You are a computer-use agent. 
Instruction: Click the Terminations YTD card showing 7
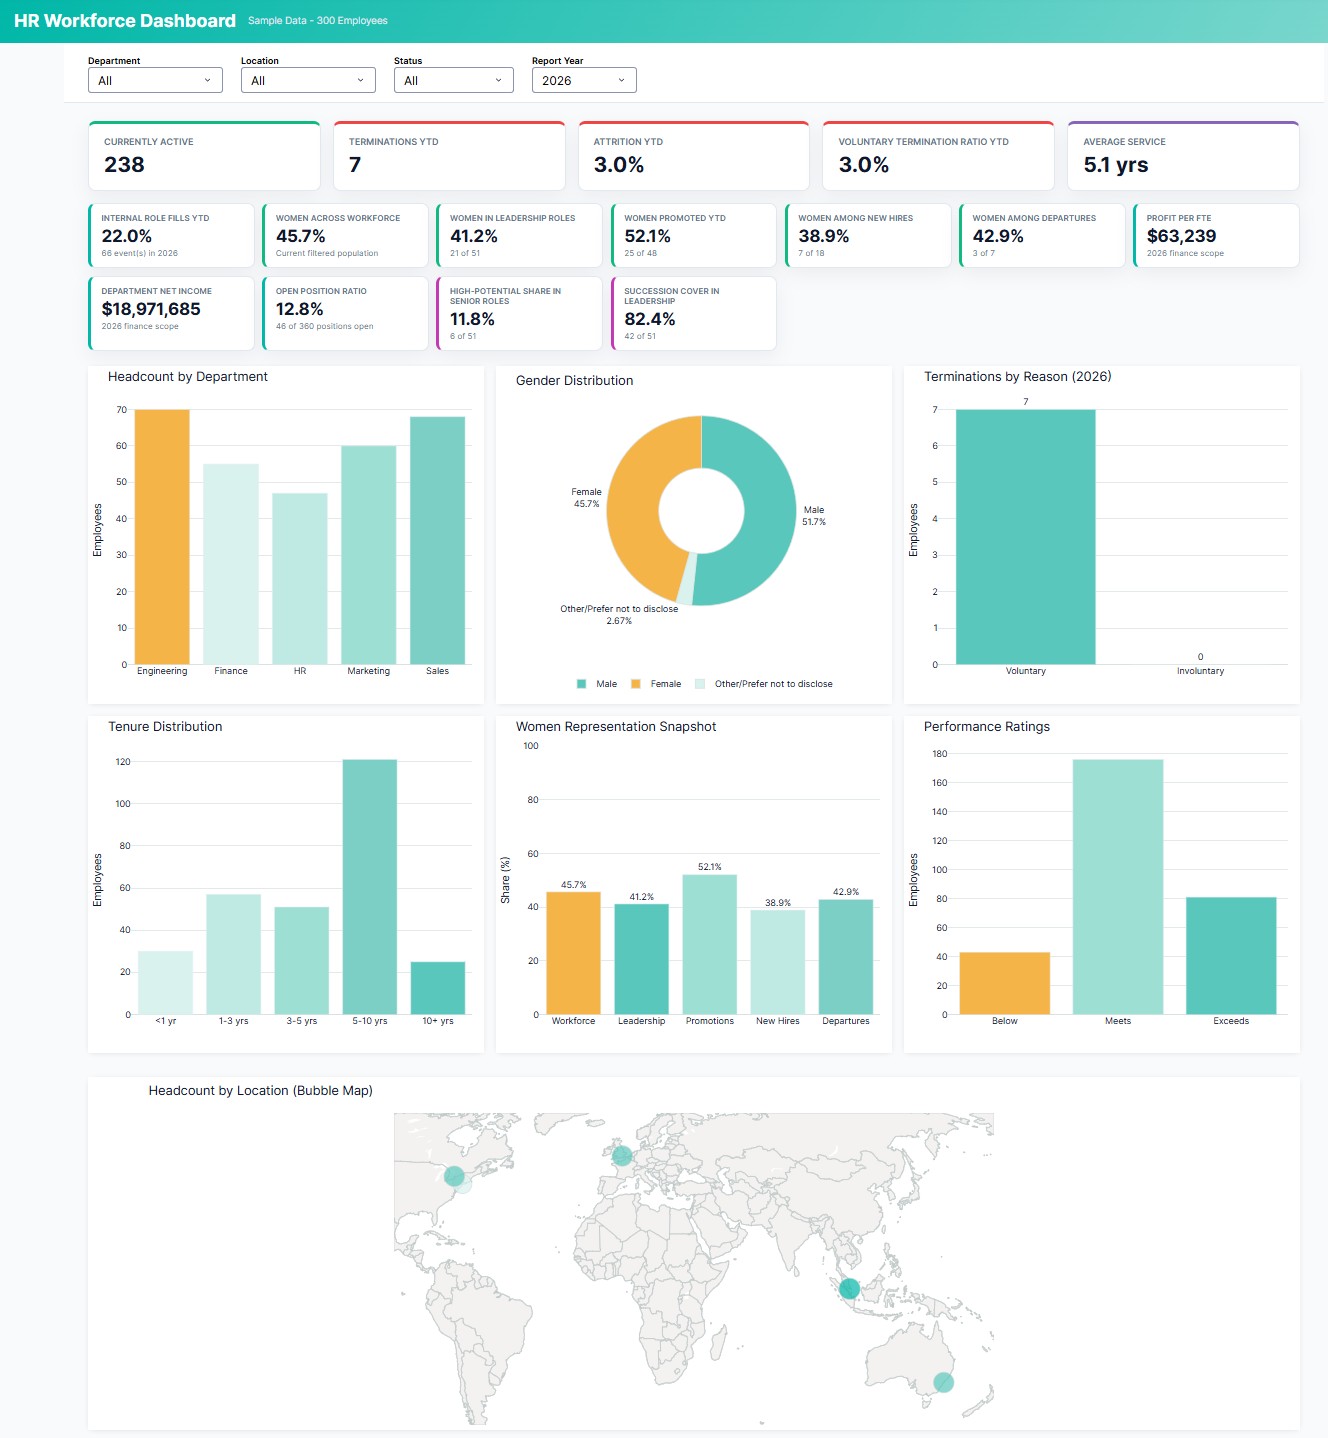(450, 155)
